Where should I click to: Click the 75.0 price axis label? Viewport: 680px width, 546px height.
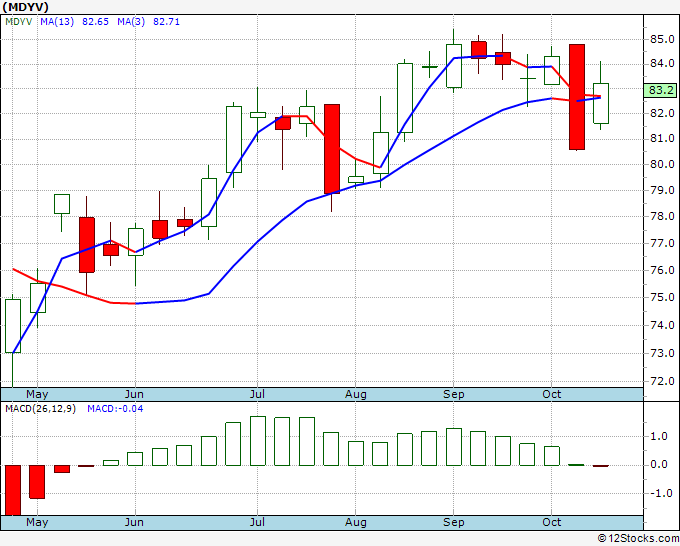(662, 298)
